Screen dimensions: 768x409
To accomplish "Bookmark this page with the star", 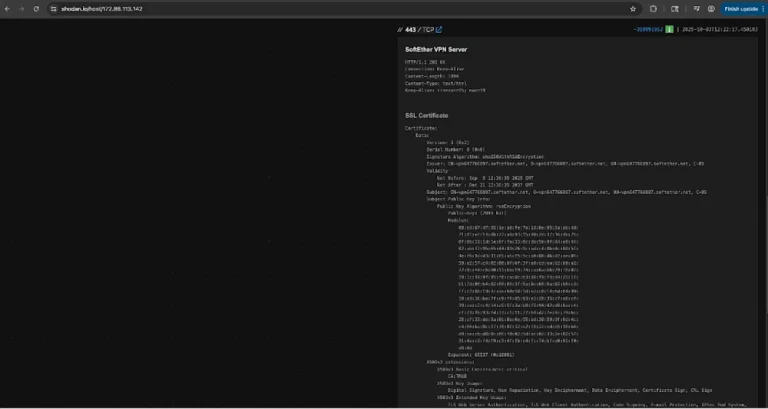I will pyautogui.click(x=633, y=9).
